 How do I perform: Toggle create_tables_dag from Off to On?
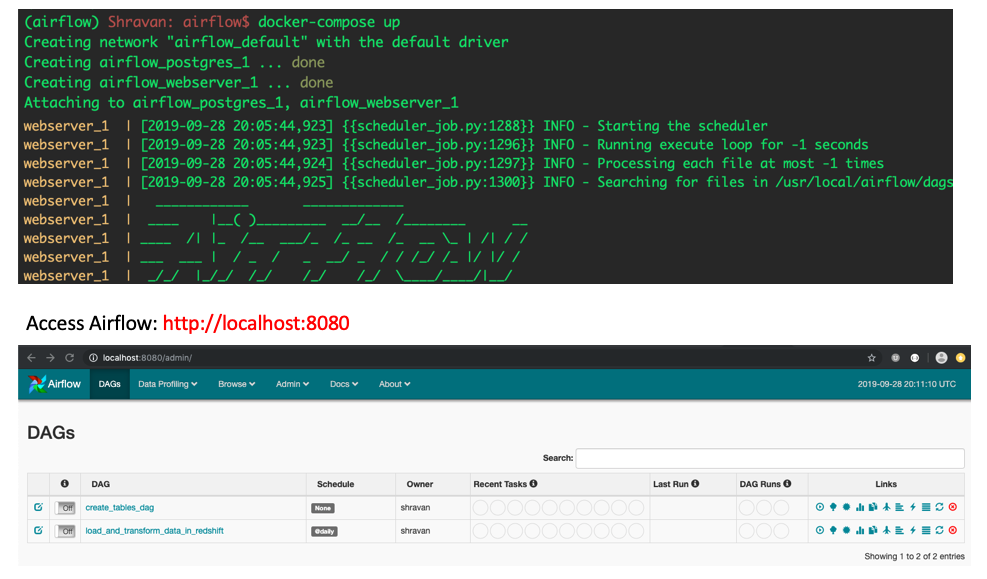(65, 507)
